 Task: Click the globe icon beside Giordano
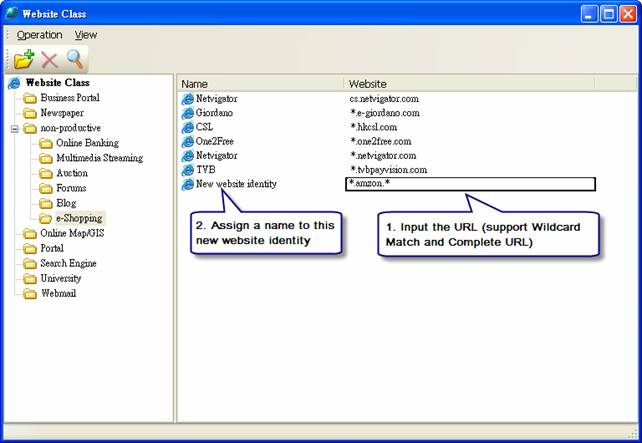[188, 113]
